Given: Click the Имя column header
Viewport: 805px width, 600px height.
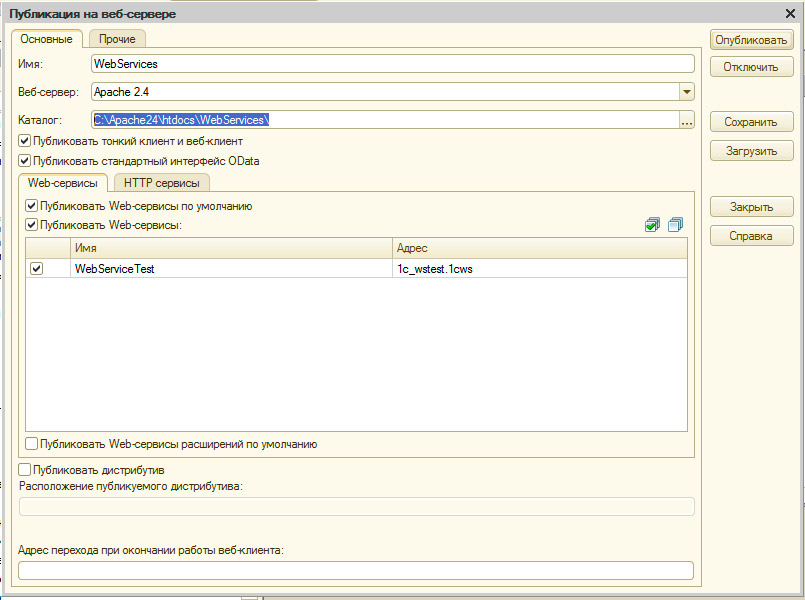Looking at the screenshot, I should pos(231,248).
